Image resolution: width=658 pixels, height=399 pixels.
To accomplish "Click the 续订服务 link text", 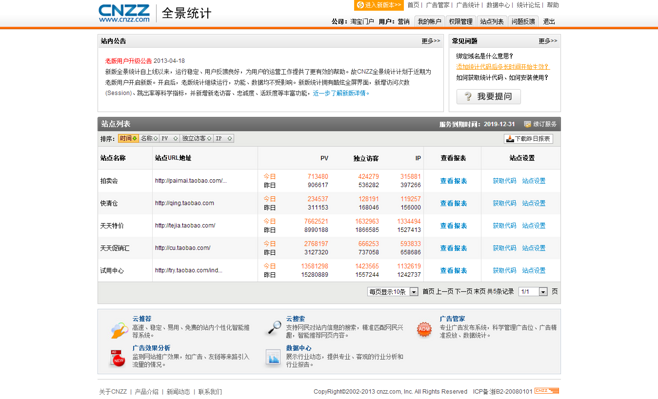I will (545, 124).
